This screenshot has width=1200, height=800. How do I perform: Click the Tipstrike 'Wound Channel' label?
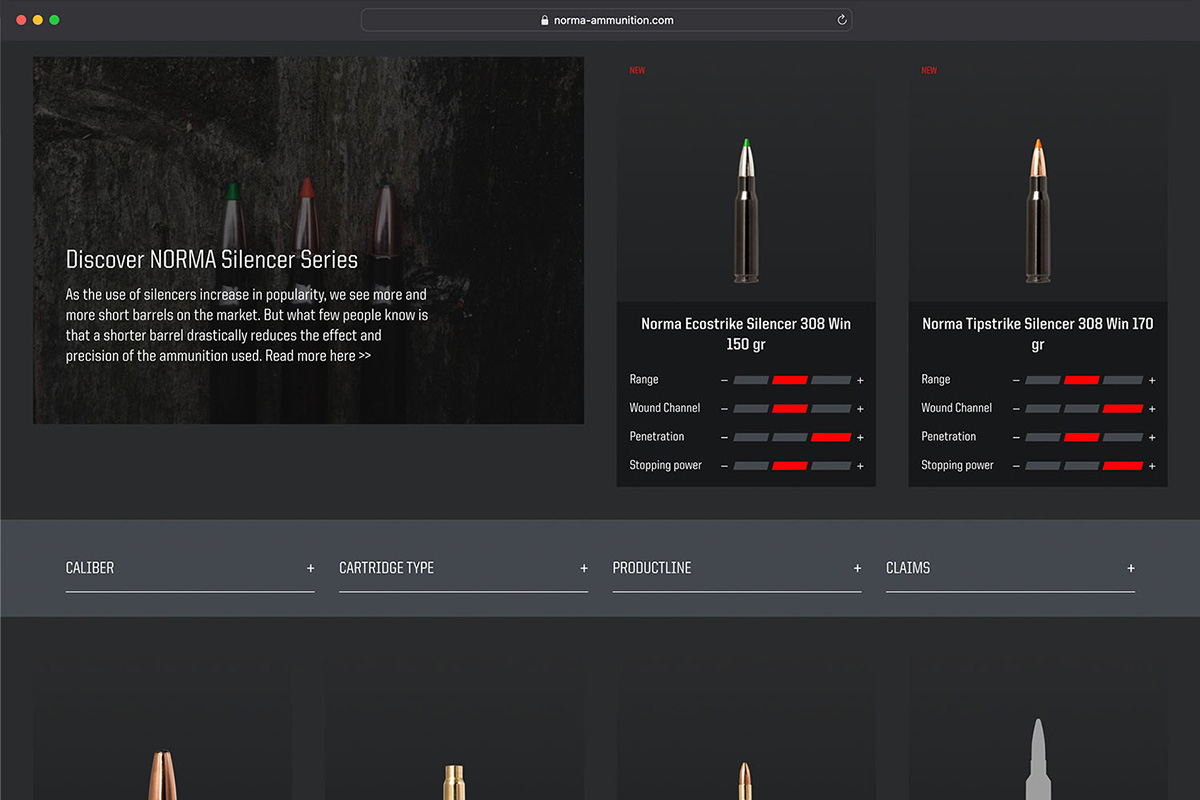[x=957, y=408]
